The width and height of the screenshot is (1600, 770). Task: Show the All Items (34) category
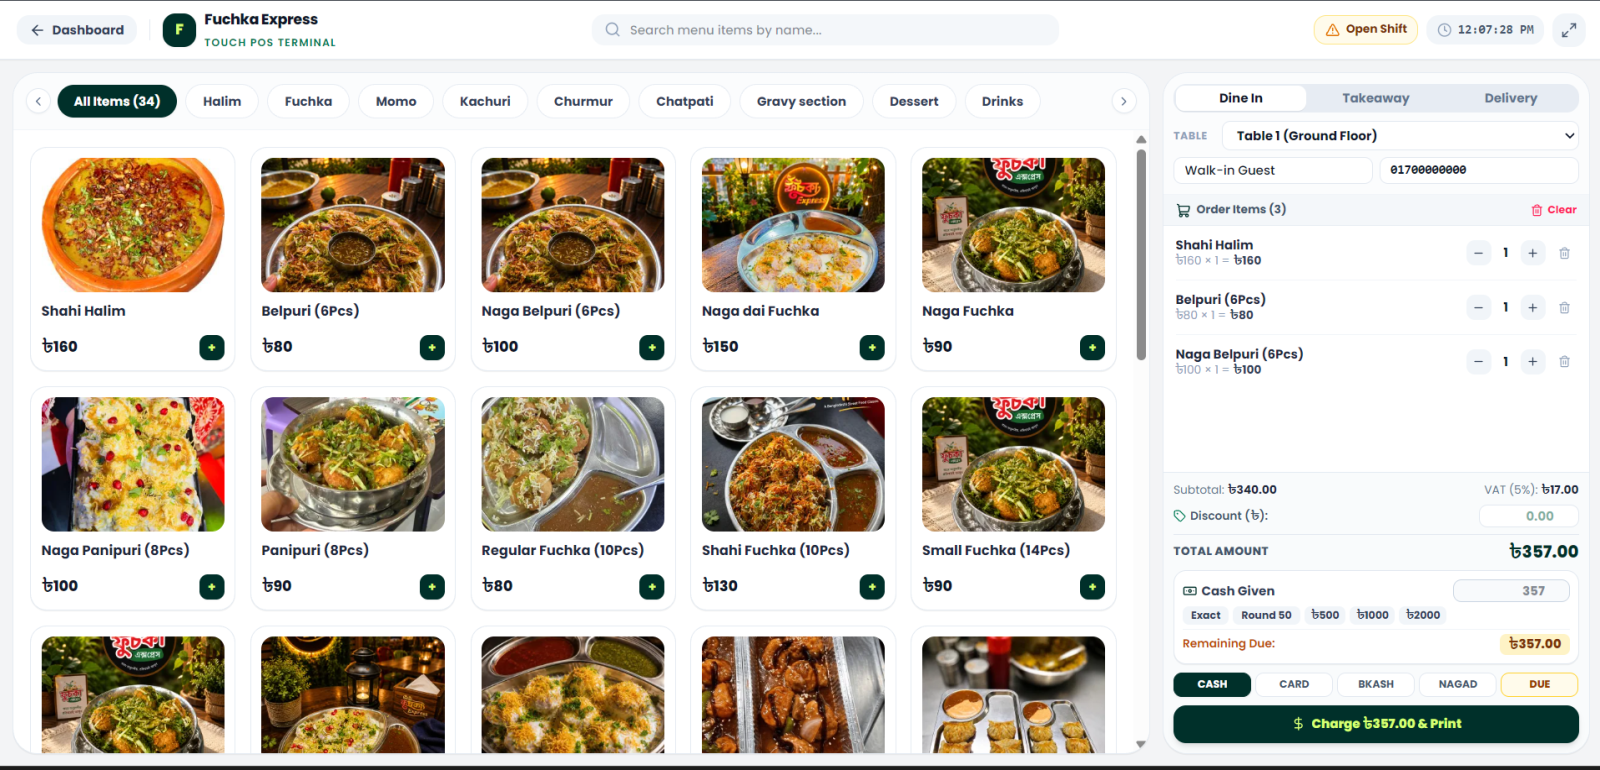click(x=117, y=101)
